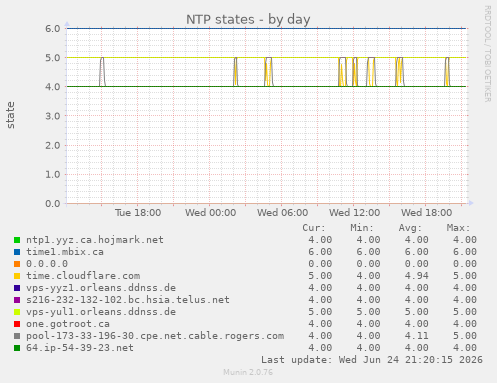Click the 3.0 y-axis tick label
The height and width of the screenshot is (383, 497).
pos(53,116)
